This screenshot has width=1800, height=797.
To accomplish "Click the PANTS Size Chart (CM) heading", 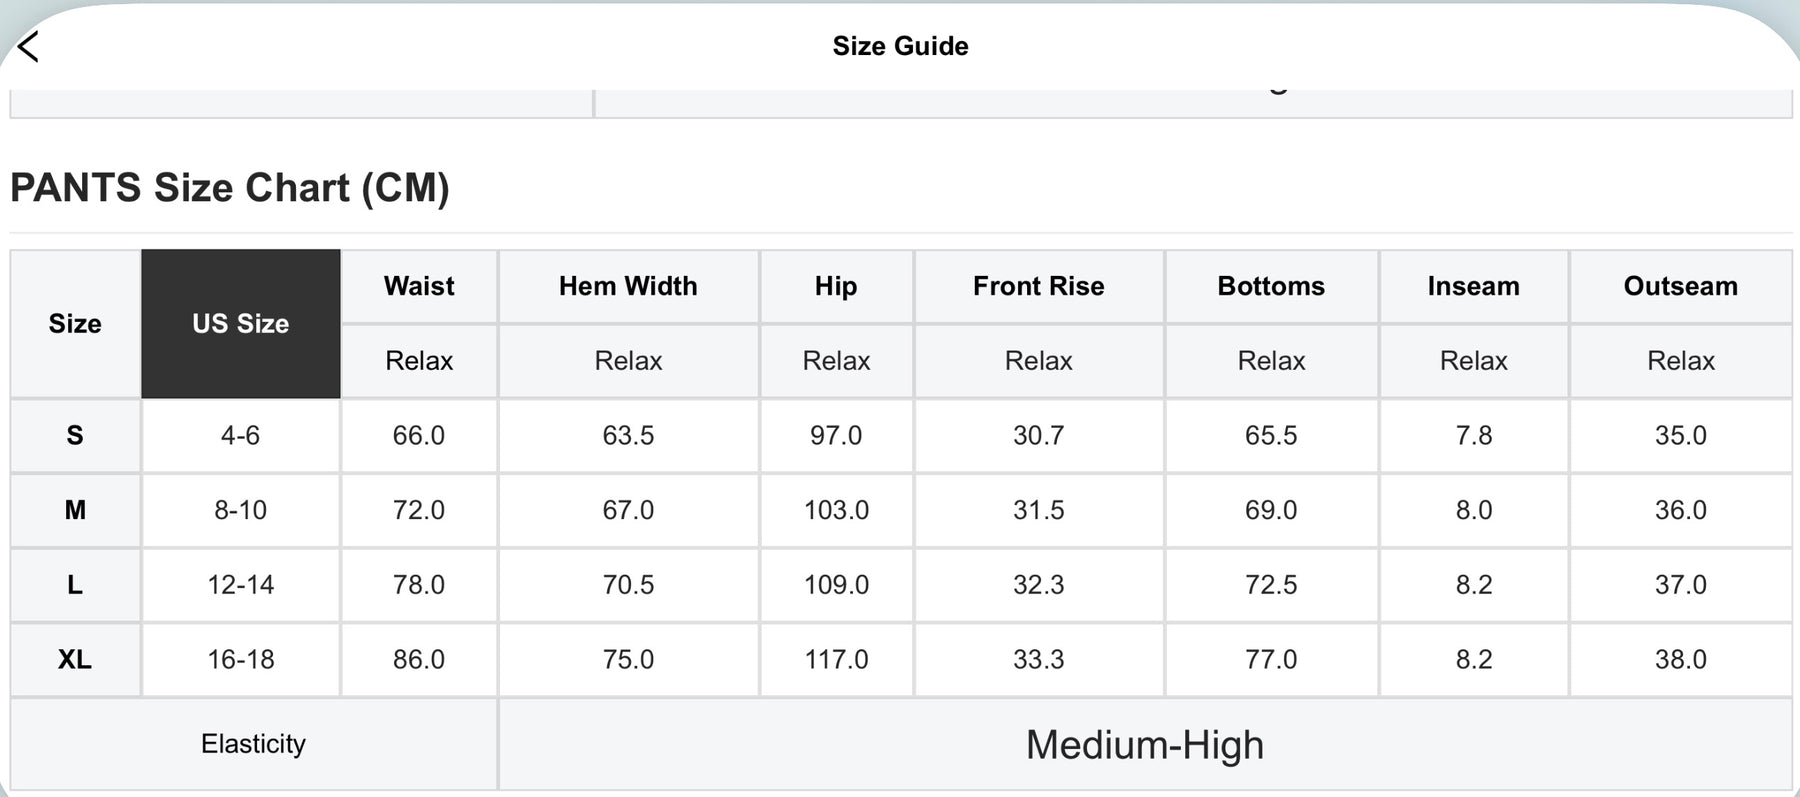I will tap(230, 188).
